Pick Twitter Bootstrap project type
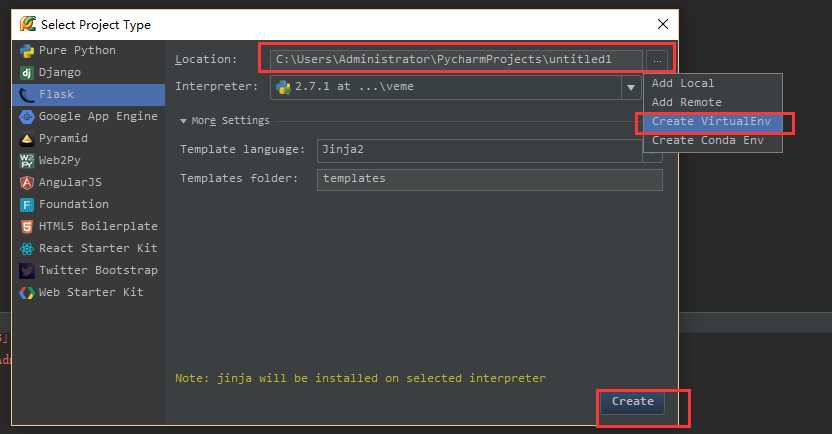Image resolution: width=832 pixels, height=434 pixels. (89, 271)
